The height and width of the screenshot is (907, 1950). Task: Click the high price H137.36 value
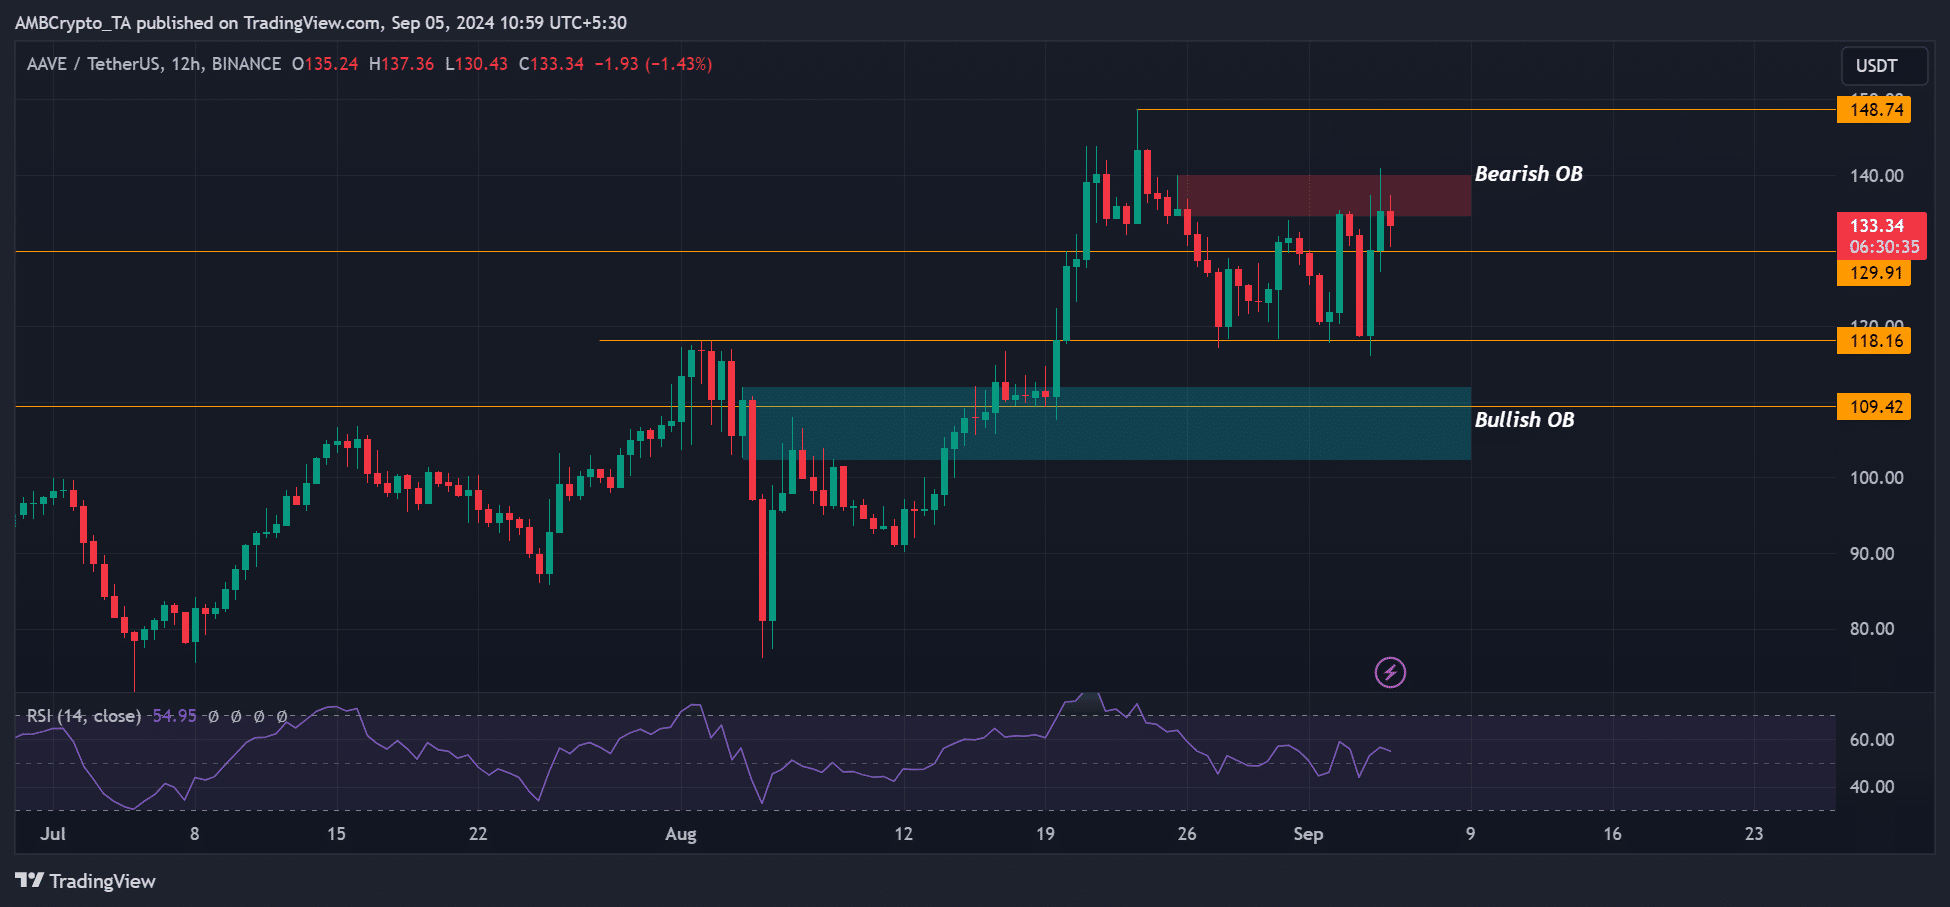(401, 64)
